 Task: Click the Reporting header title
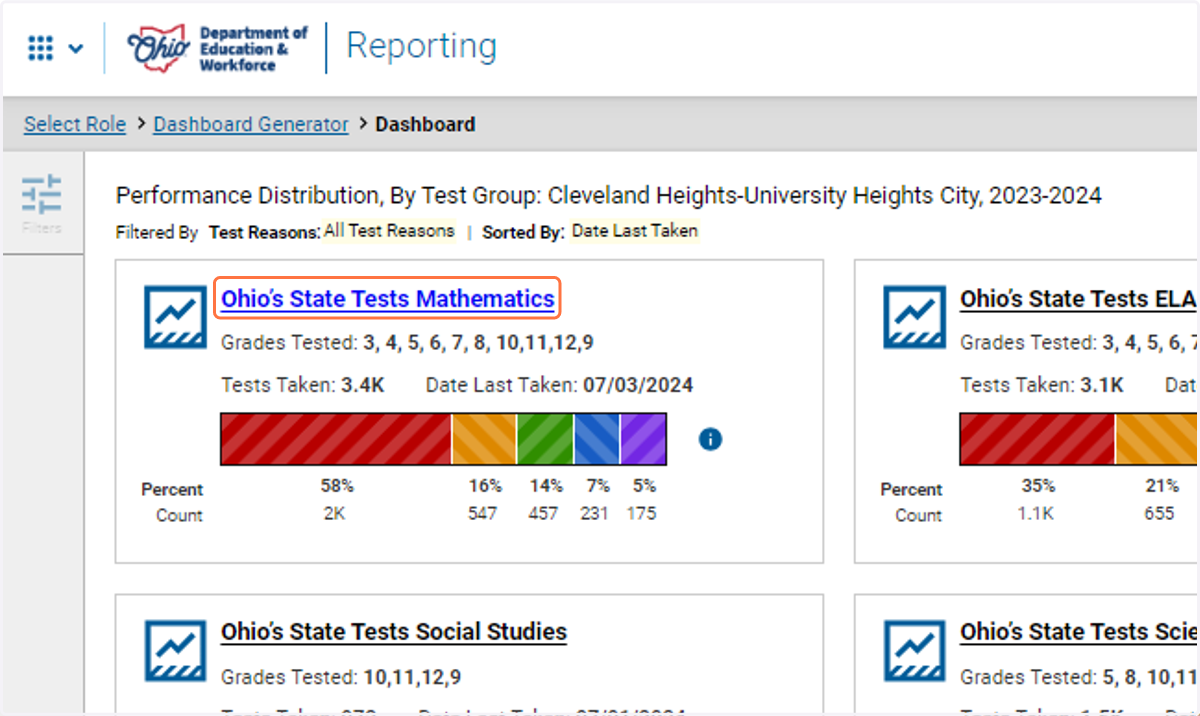pos(421,46)
